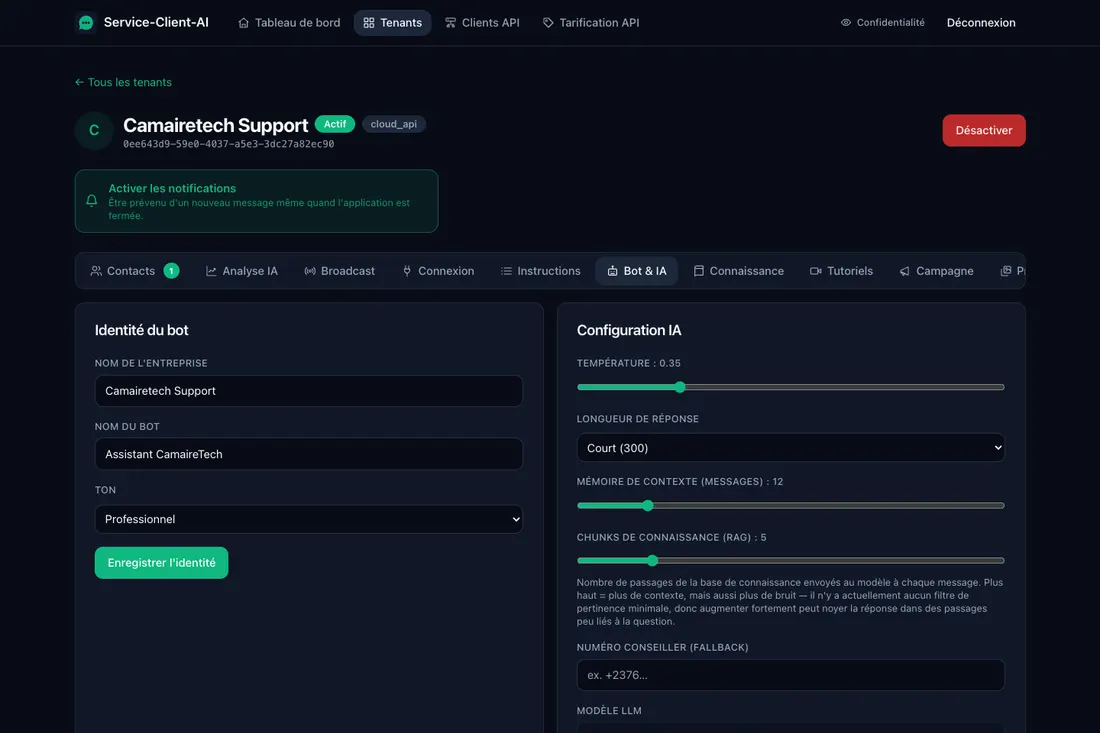Click the Nom de l'entreprise input field

(x=309, y=391)
